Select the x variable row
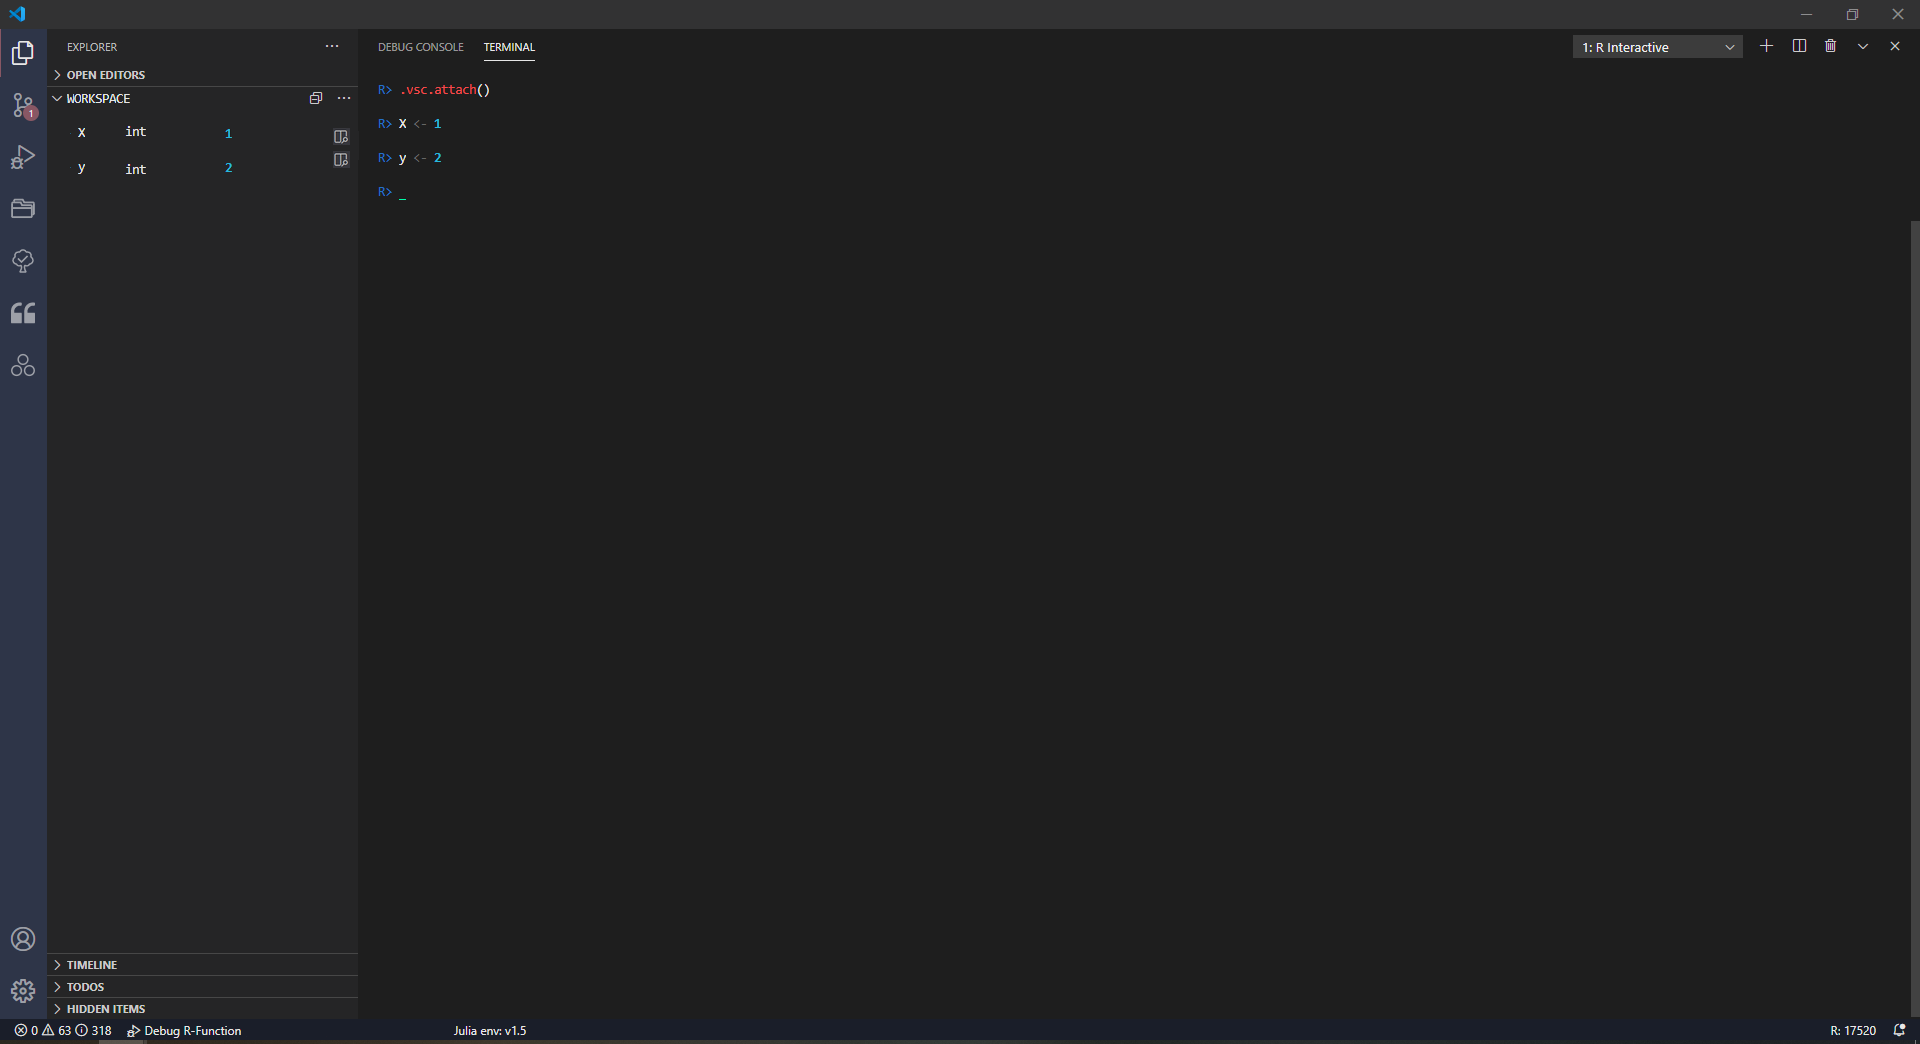This screenshot has height=1044, width=1920. tap(203, 133)
